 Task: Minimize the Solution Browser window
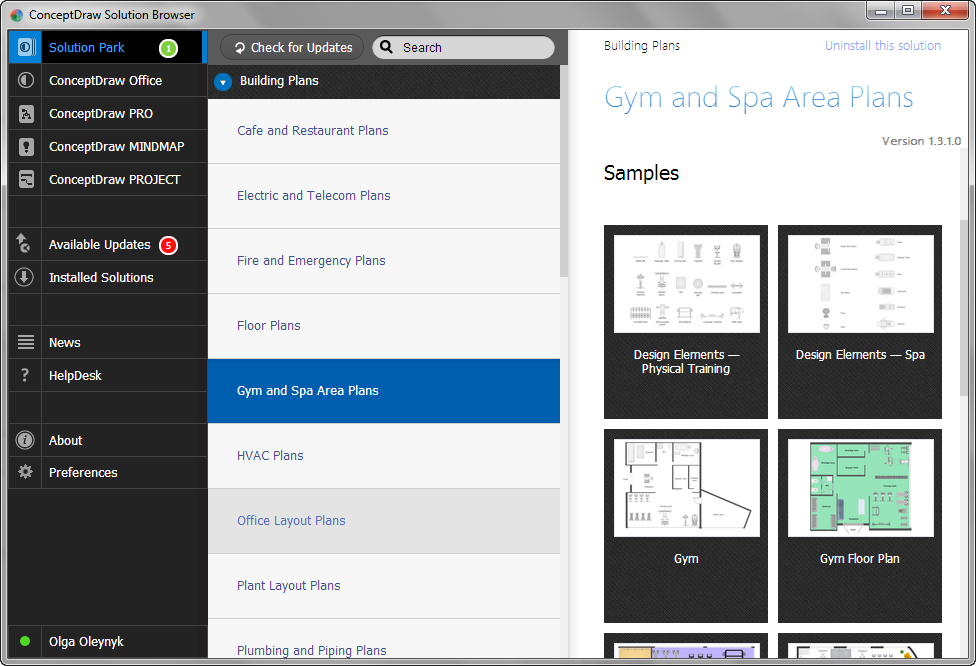tap(881, 11)
